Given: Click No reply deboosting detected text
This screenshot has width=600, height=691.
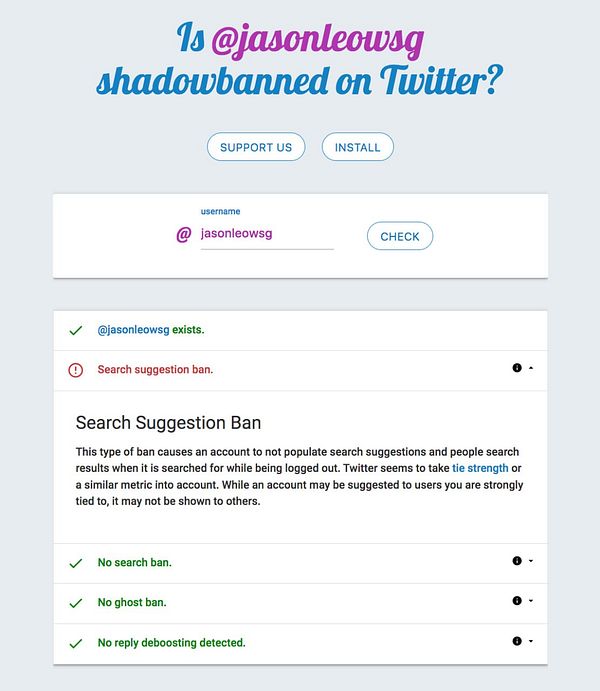Looking at the screenshot, I should [171, 643].
